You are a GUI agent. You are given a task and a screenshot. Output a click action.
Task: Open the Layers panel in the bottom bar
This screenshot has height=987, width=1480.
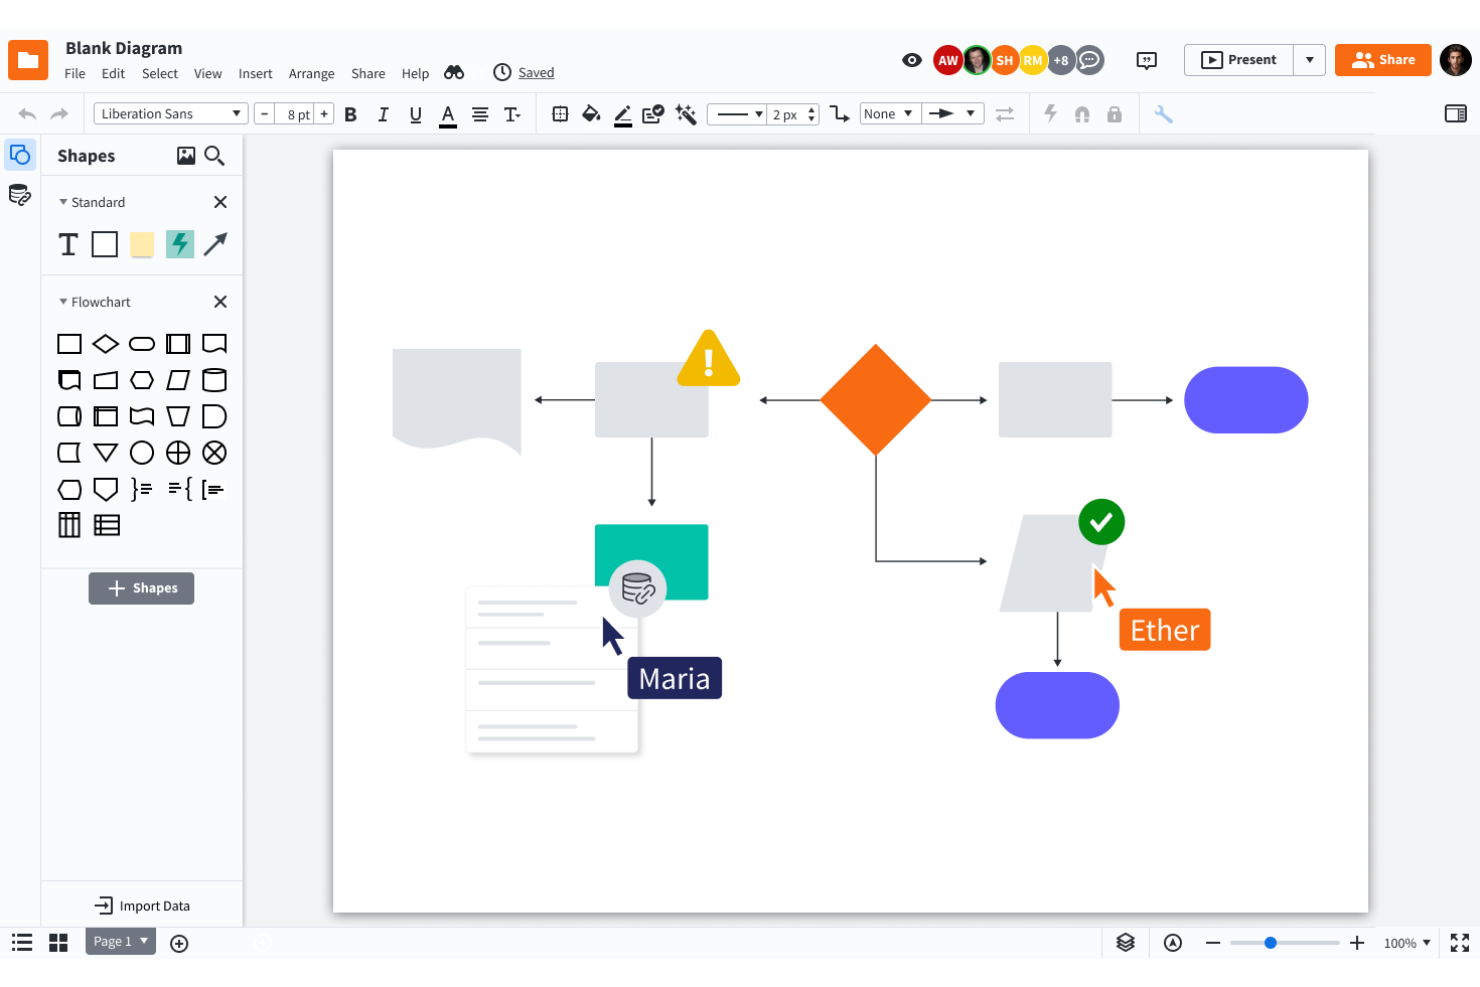pyautogui.click(x=1124, y=941)
